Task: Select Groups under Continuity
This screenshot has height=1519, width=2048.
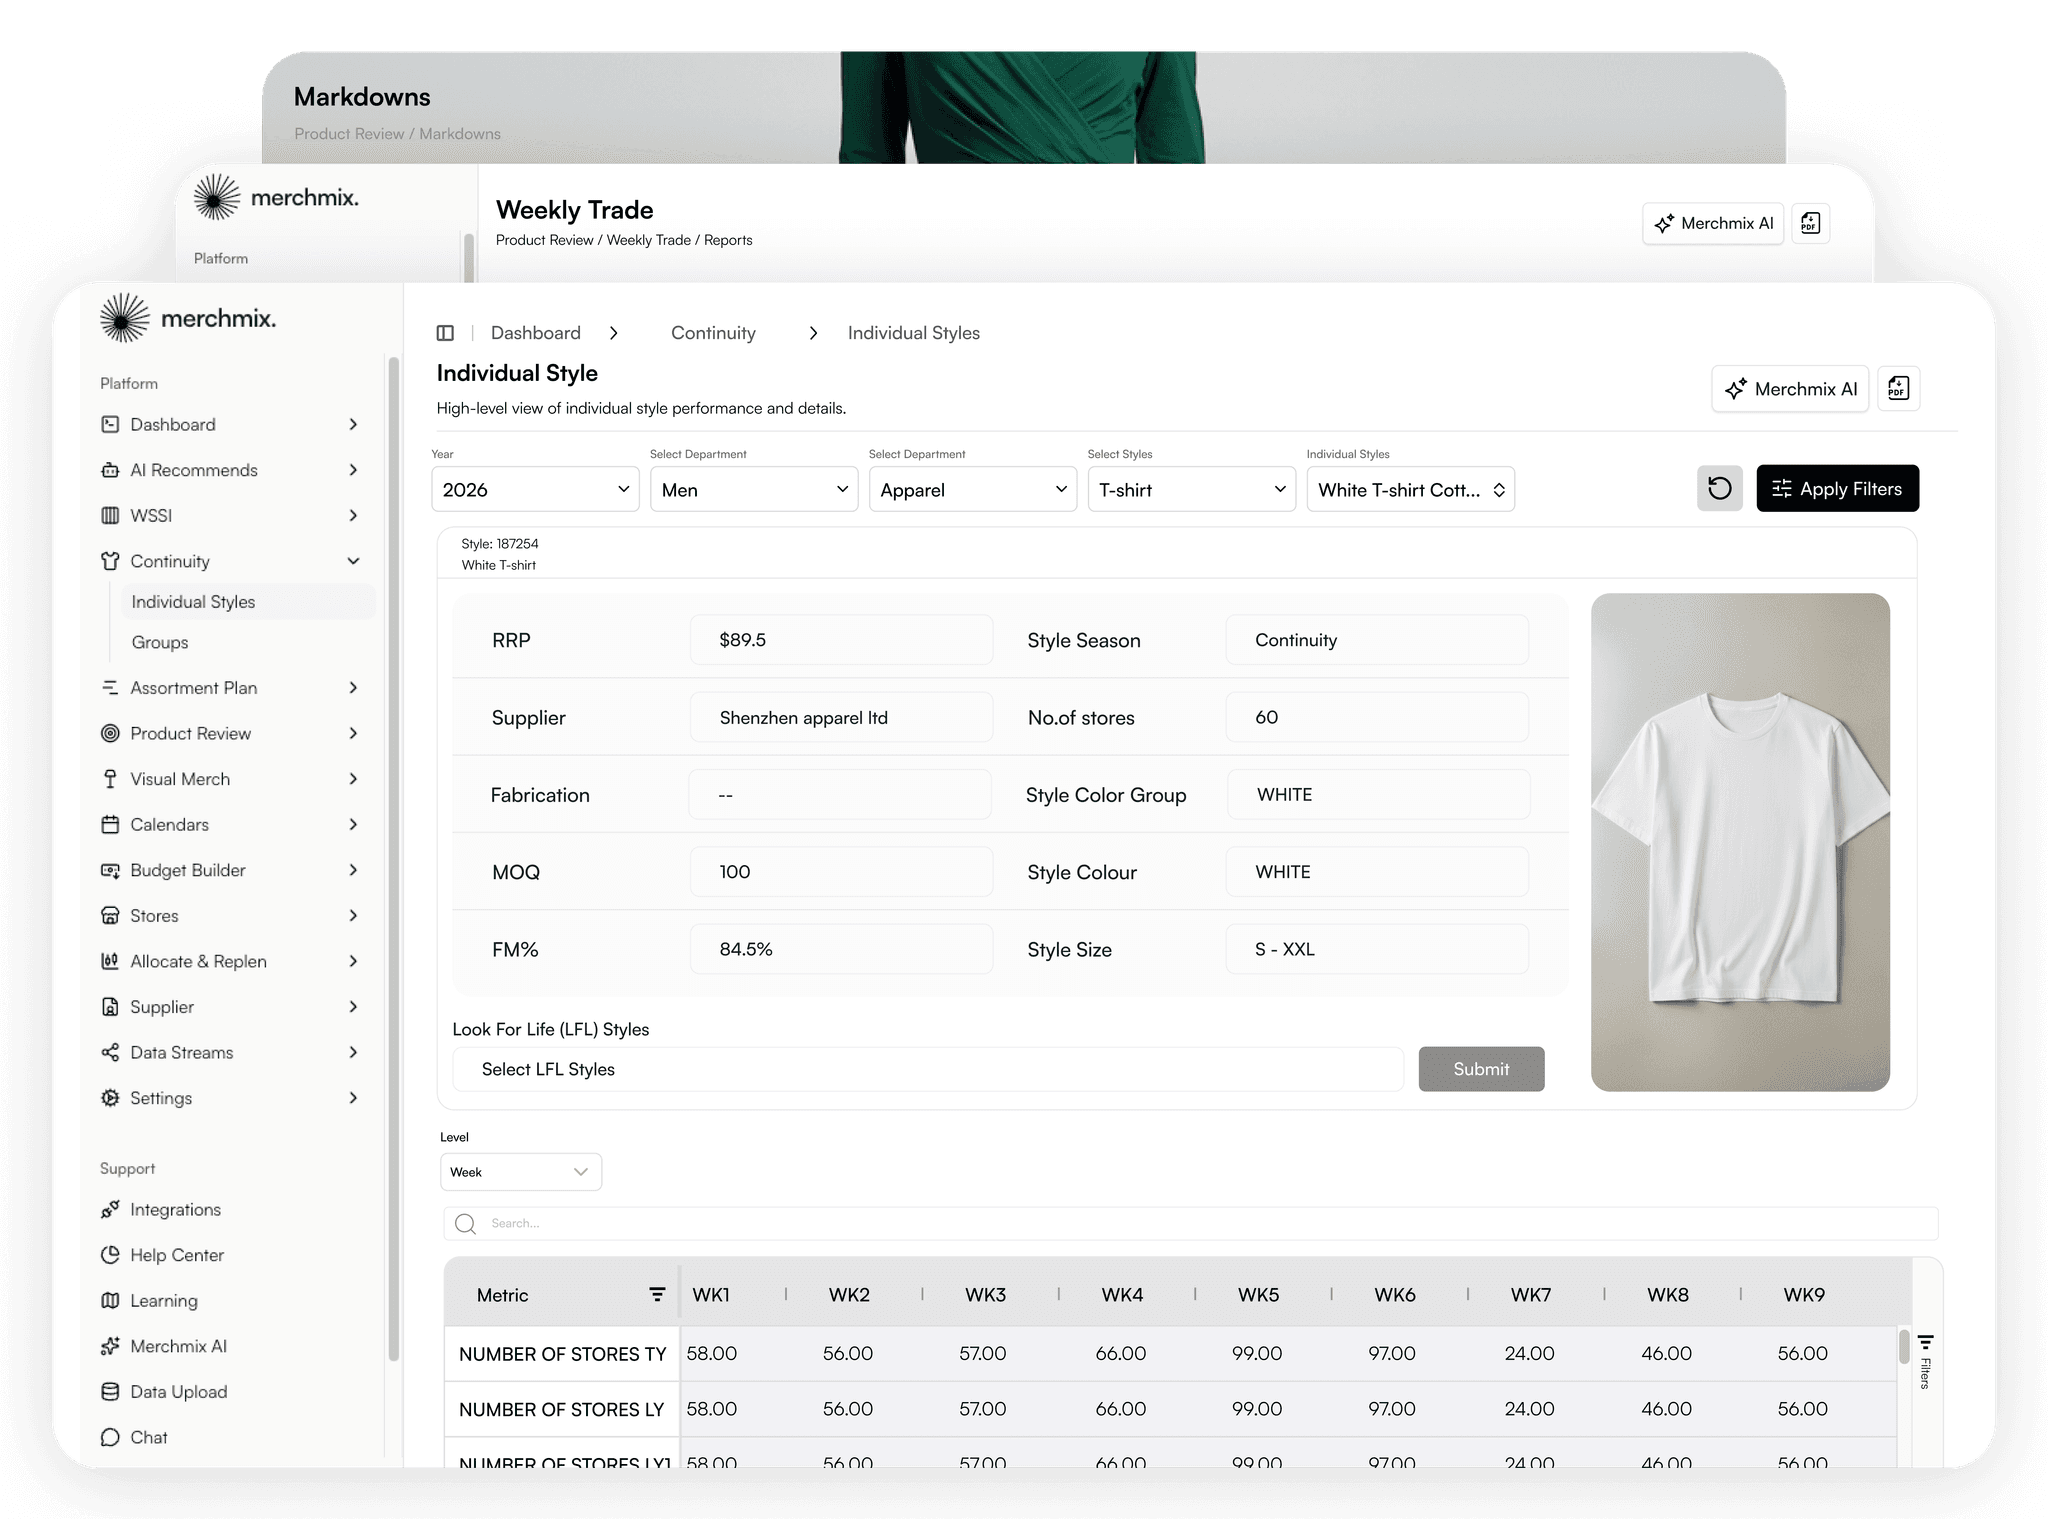Action: click(x=160, y=642)
